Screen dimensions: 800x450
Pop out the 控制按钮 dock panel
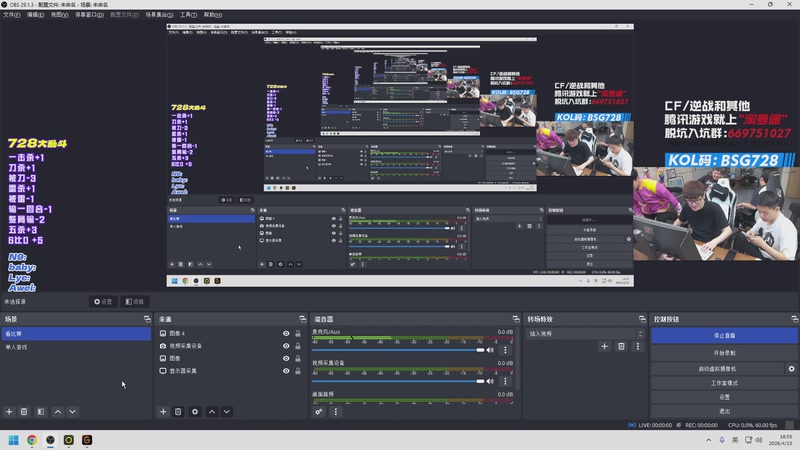pos(794,319)
